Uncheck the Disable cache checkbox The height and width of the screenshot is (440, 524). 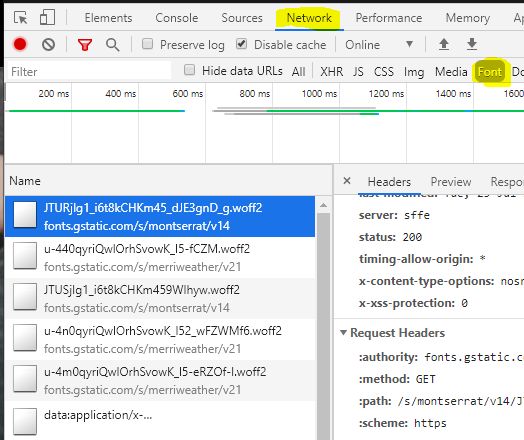point(241,44)
